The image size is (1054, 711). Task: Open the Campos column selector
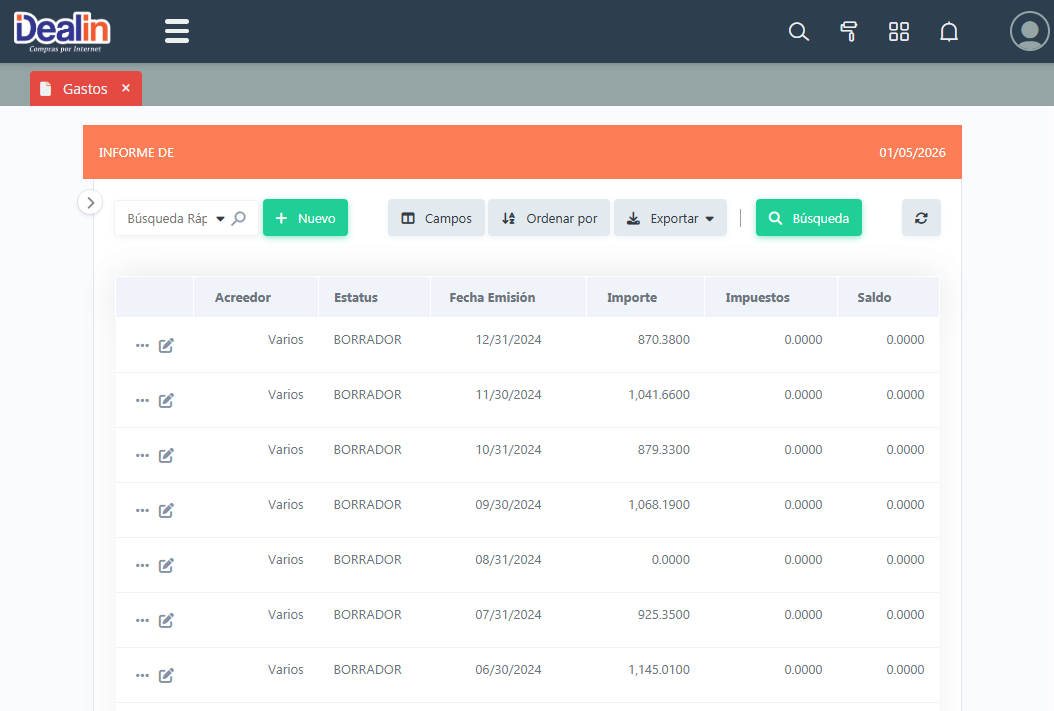coord(436,218)
